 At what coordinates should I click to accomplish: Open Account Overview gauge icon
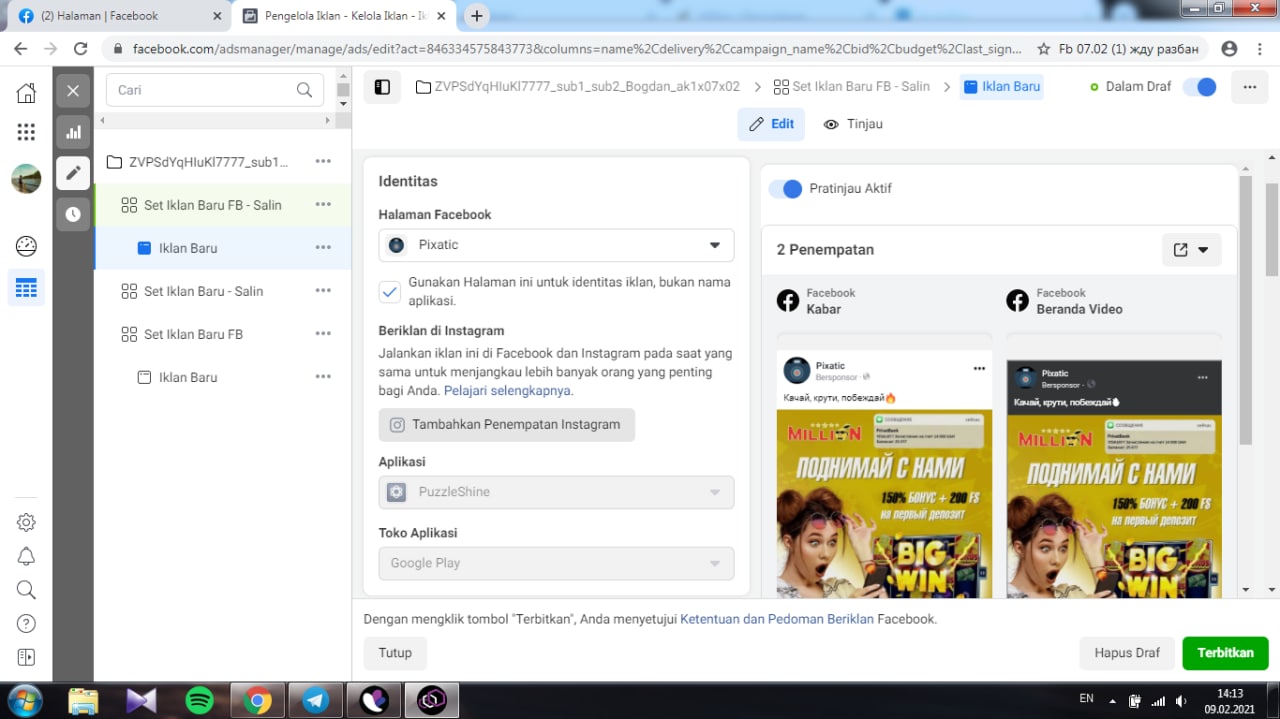click(x=26, y=246)
